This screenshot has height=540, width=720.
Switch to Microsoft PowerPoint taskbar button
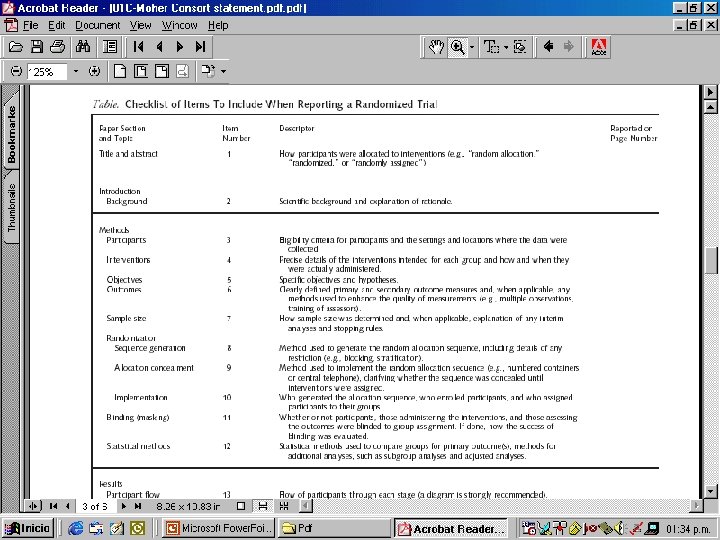pyautogui.click(x=219, y=528)
